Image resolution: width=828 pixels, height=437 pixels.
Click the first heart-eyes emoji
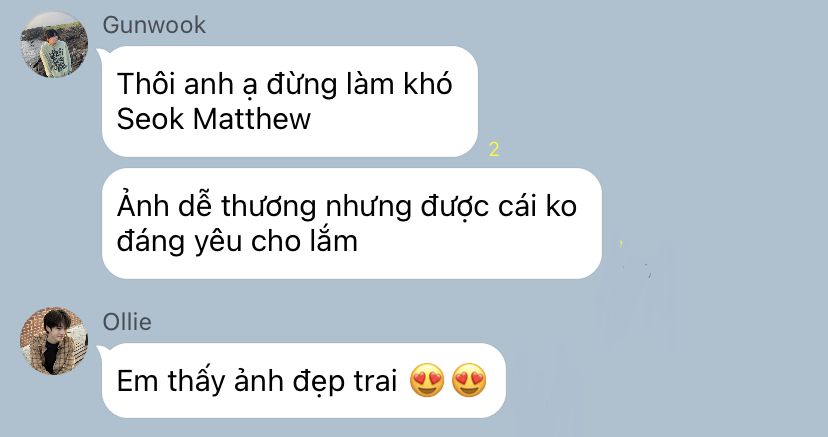tap(427, 380)
